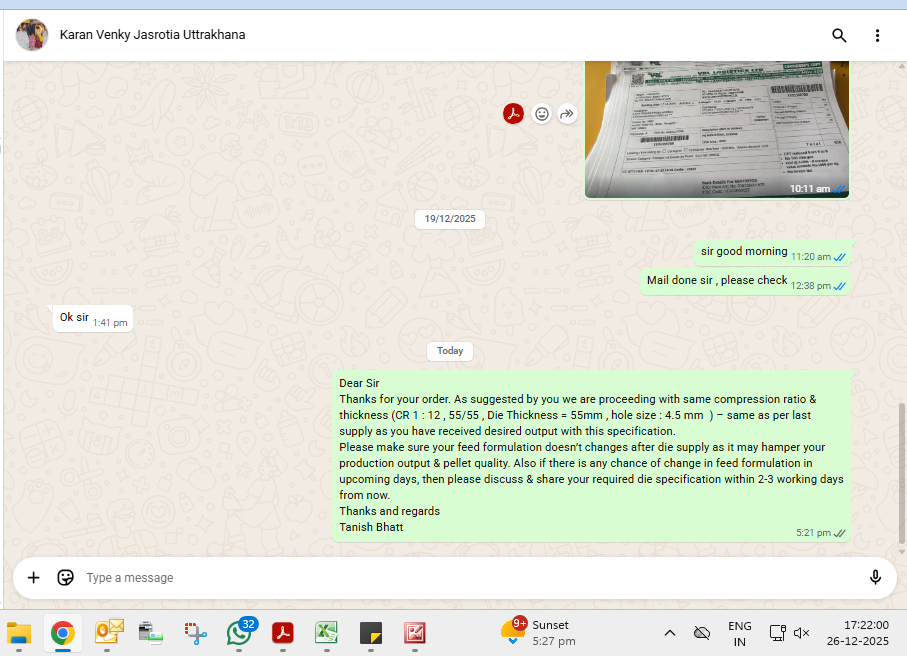Record a voice message with microphone
Screen dimensions: 907x656
pos(875,577)
